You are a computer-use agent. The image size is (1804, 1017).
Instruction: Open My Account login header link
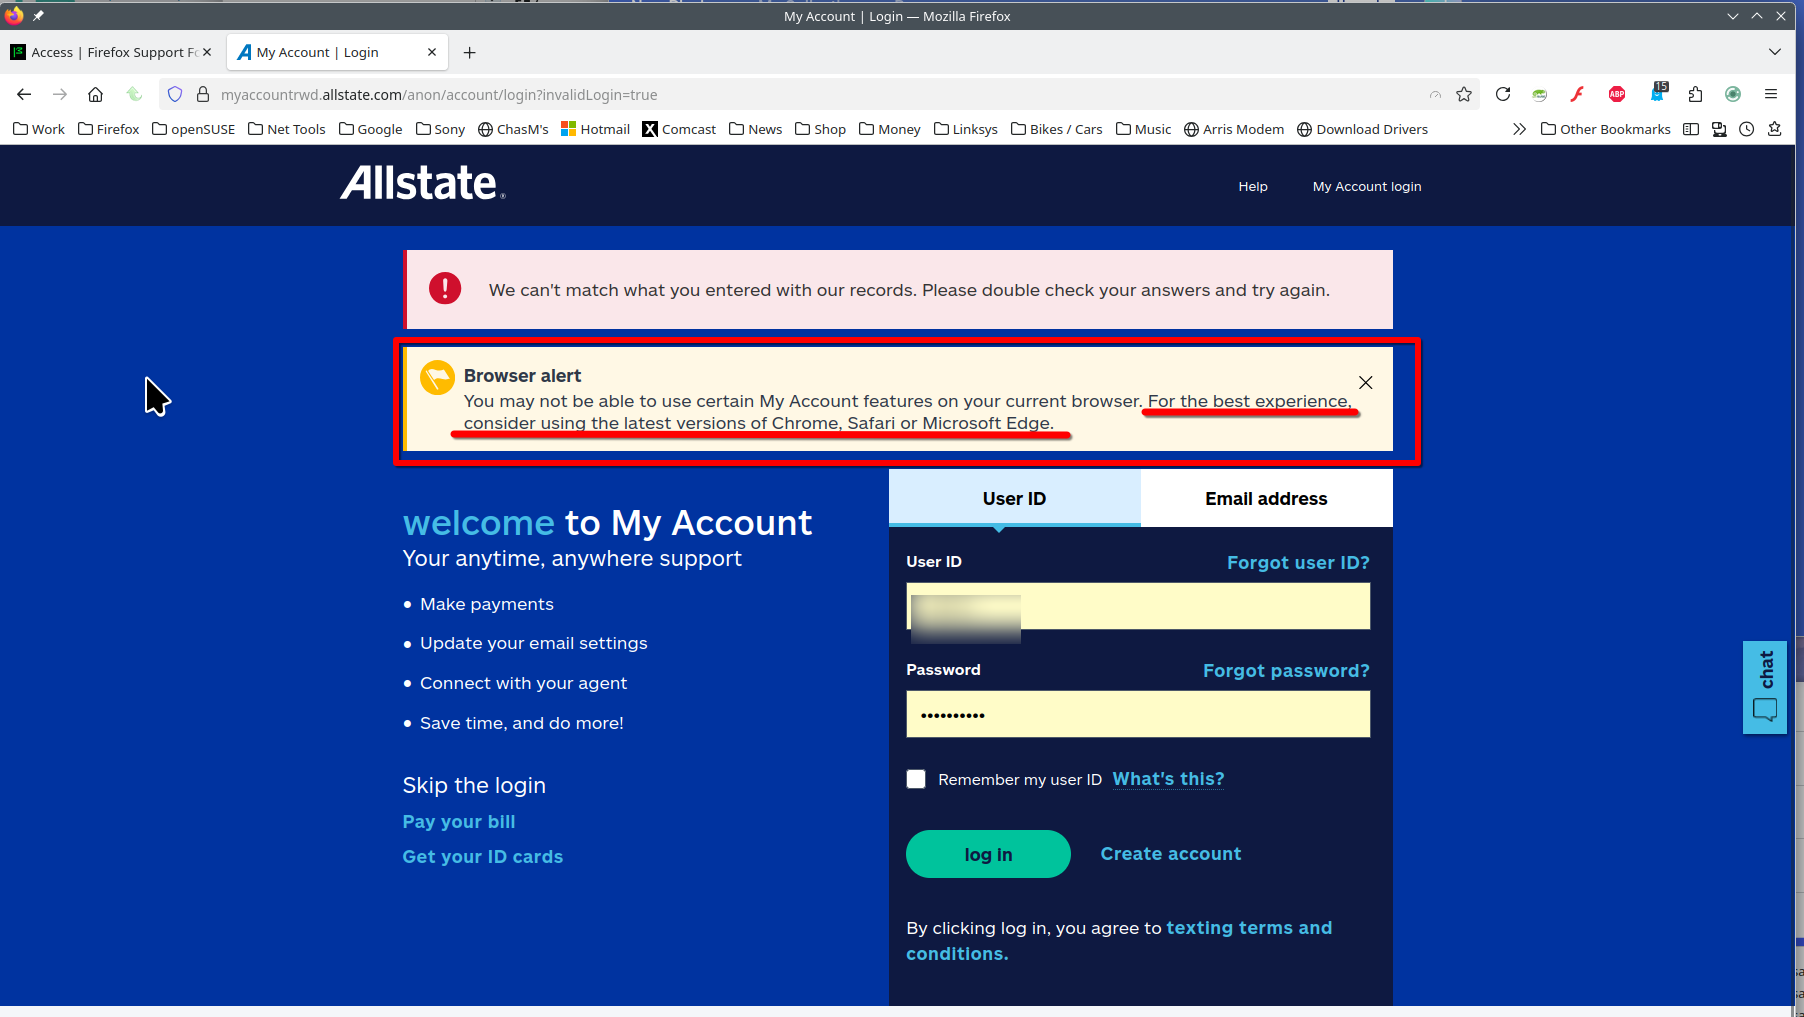[x=1367, y=186]
